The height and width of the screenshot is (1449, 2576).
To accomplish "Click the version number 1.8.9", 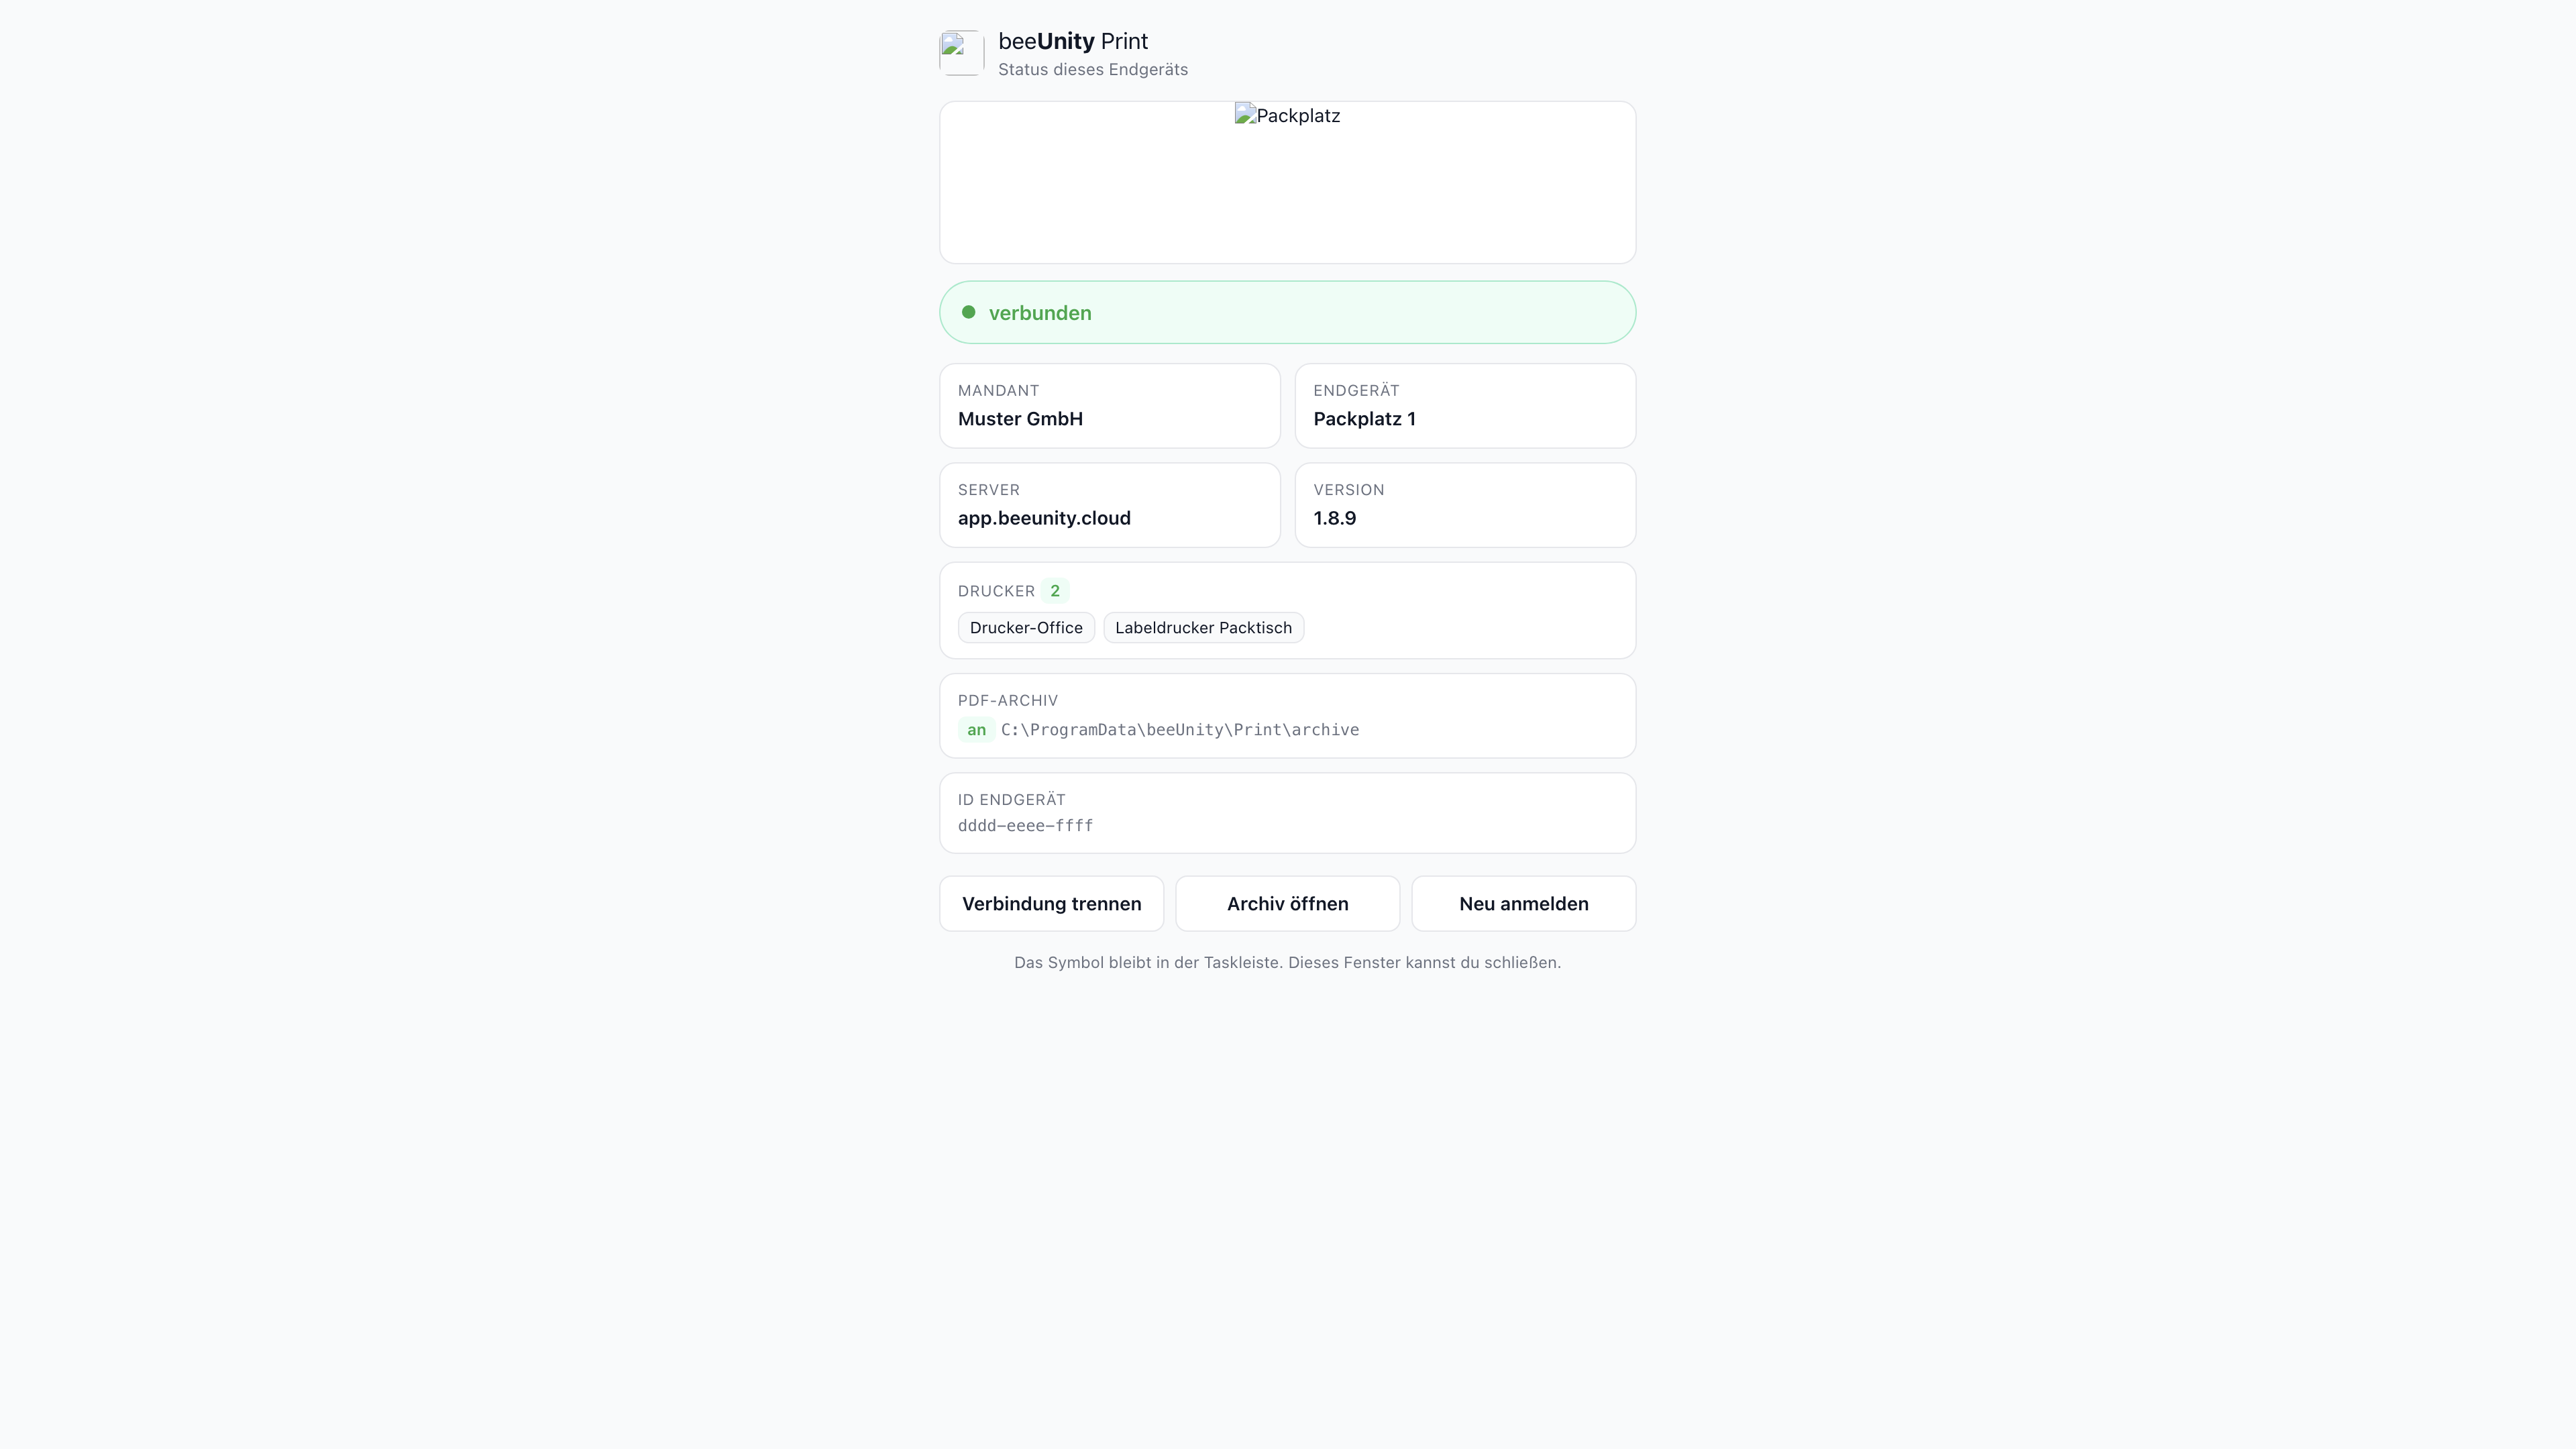I will pyautogui.click(x=1334, y=518).
